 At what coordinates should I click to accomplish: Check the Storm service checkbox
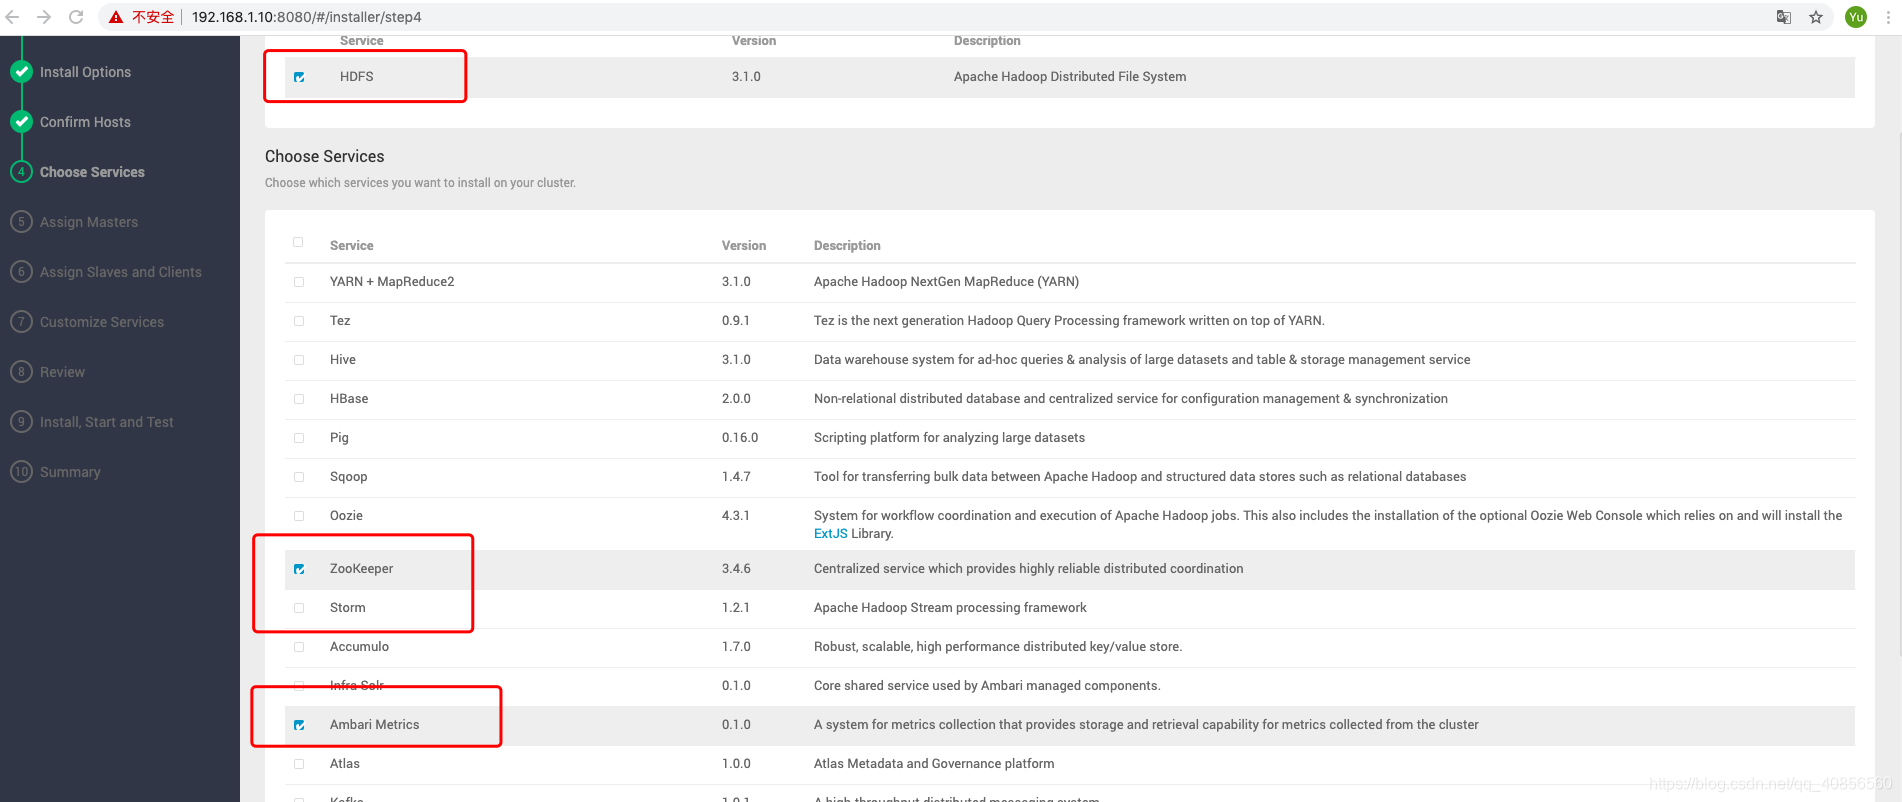pos(299,608)
